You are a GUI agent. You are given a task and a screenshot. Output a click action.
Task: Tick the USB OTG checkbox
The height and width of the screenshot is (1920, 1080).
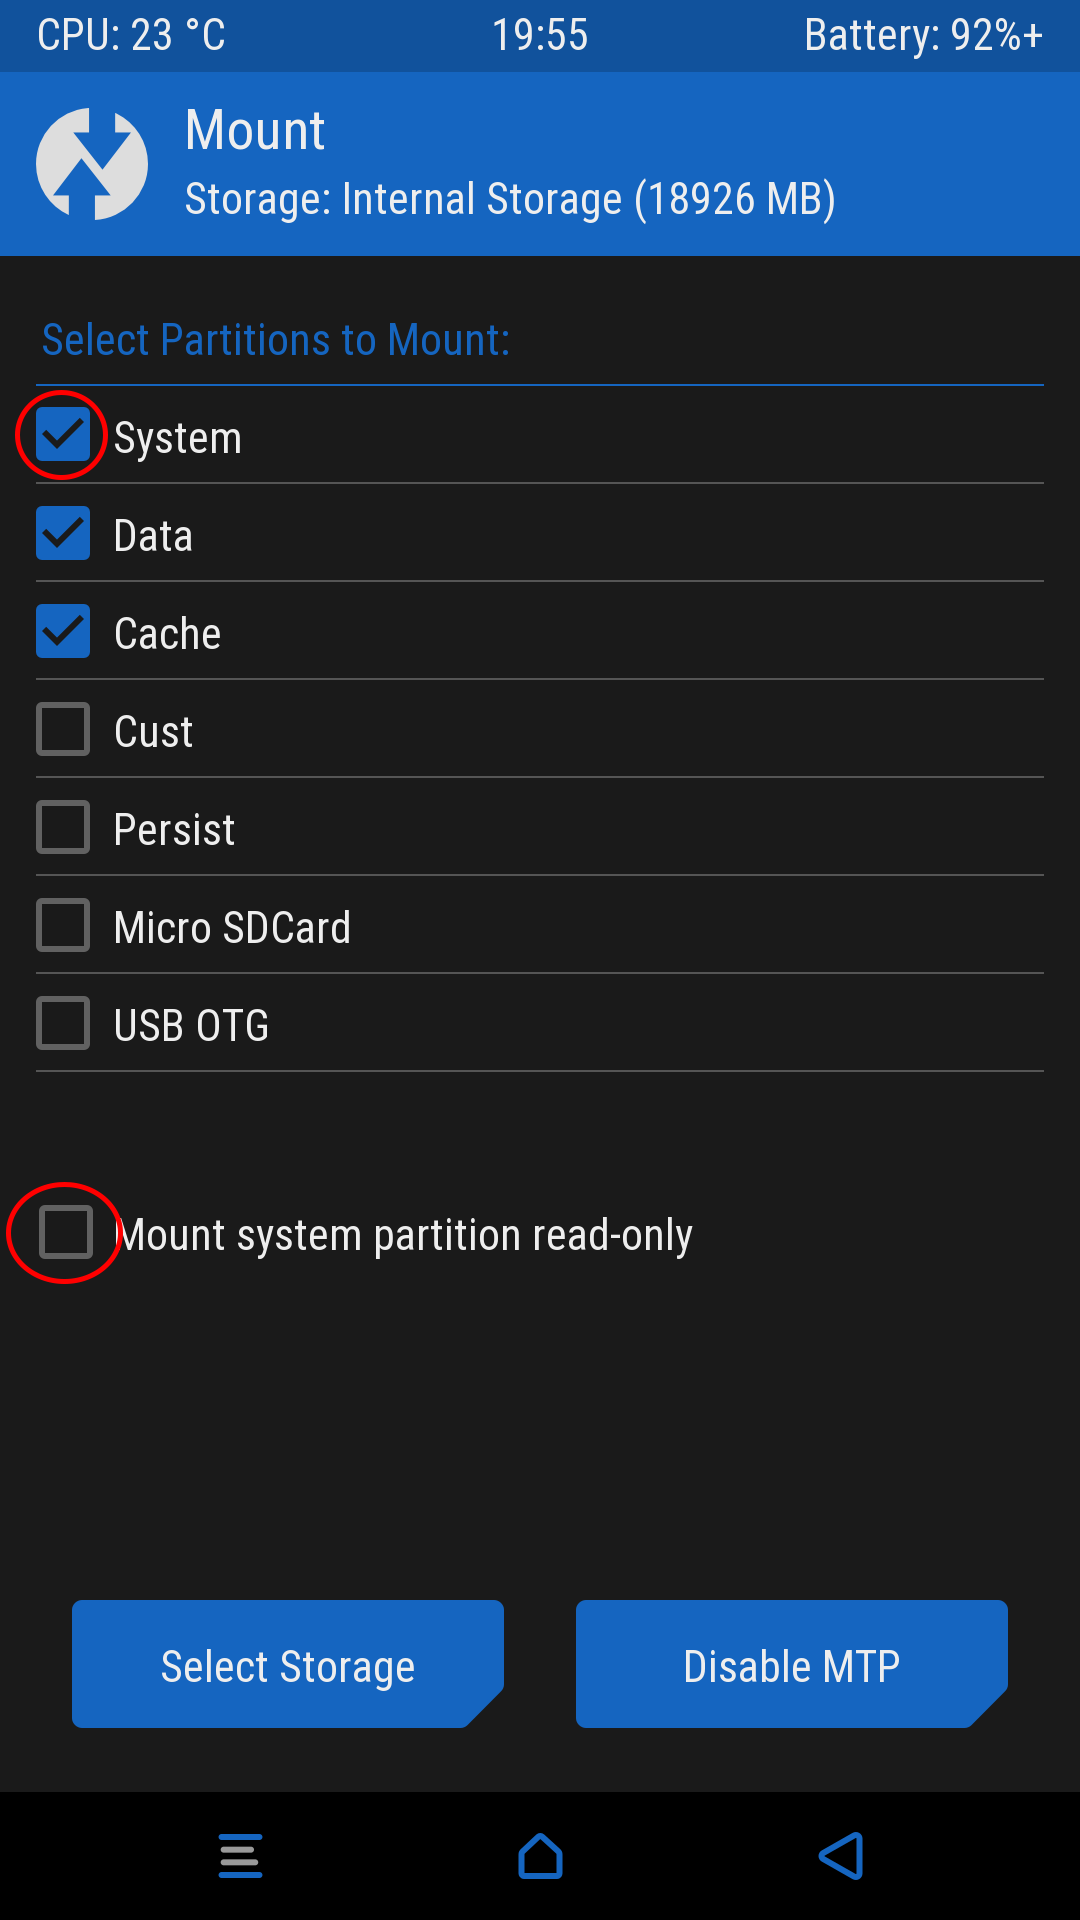pos(63,1023)
